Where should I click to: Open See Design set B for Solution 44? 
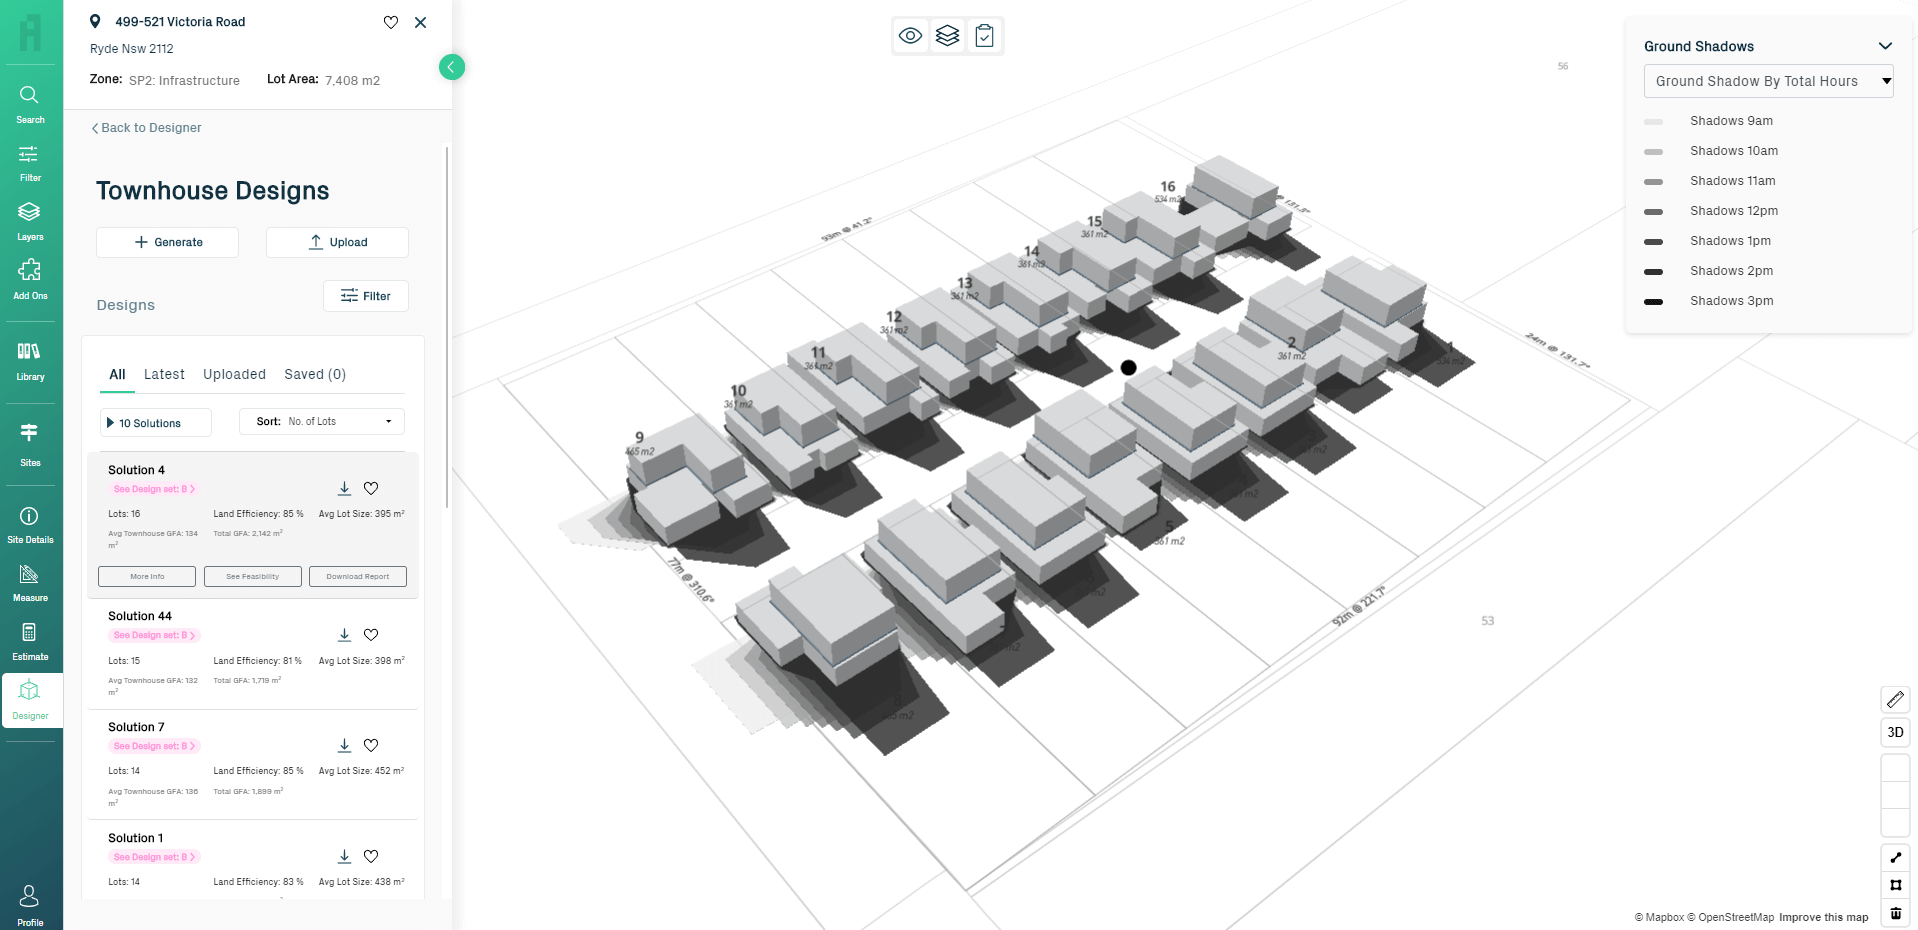(154, 635)
